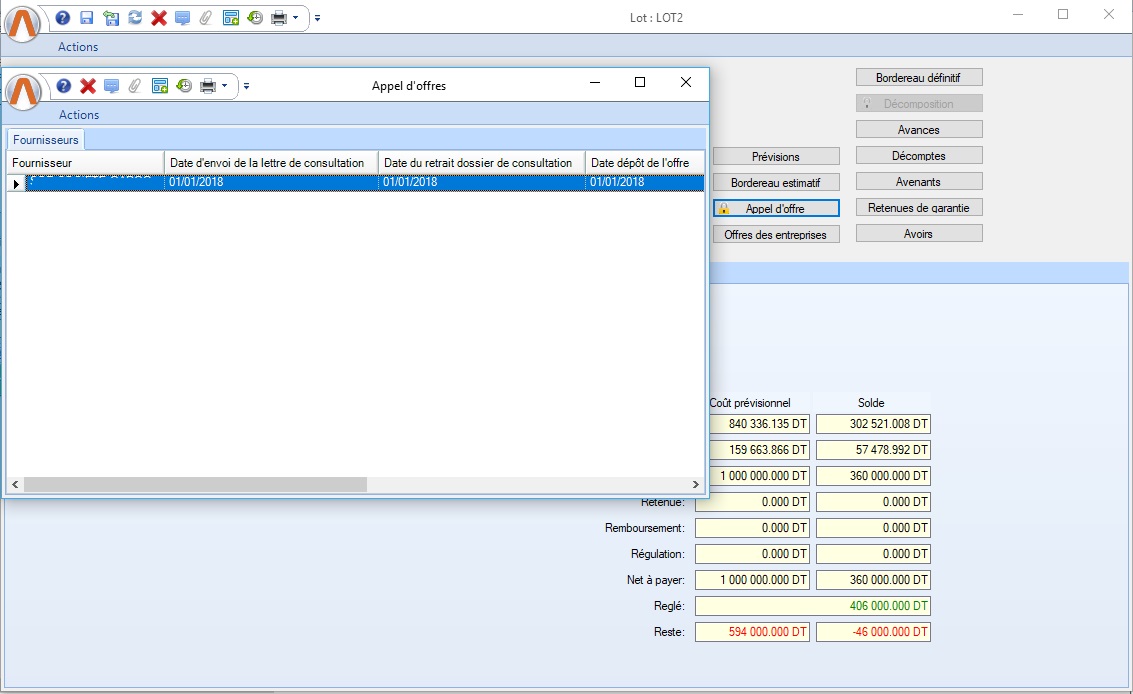Expand print dropdown arrow in Appel d'offres toolbar
This screenshot has width=1133, height=694.
coord(225,86)
